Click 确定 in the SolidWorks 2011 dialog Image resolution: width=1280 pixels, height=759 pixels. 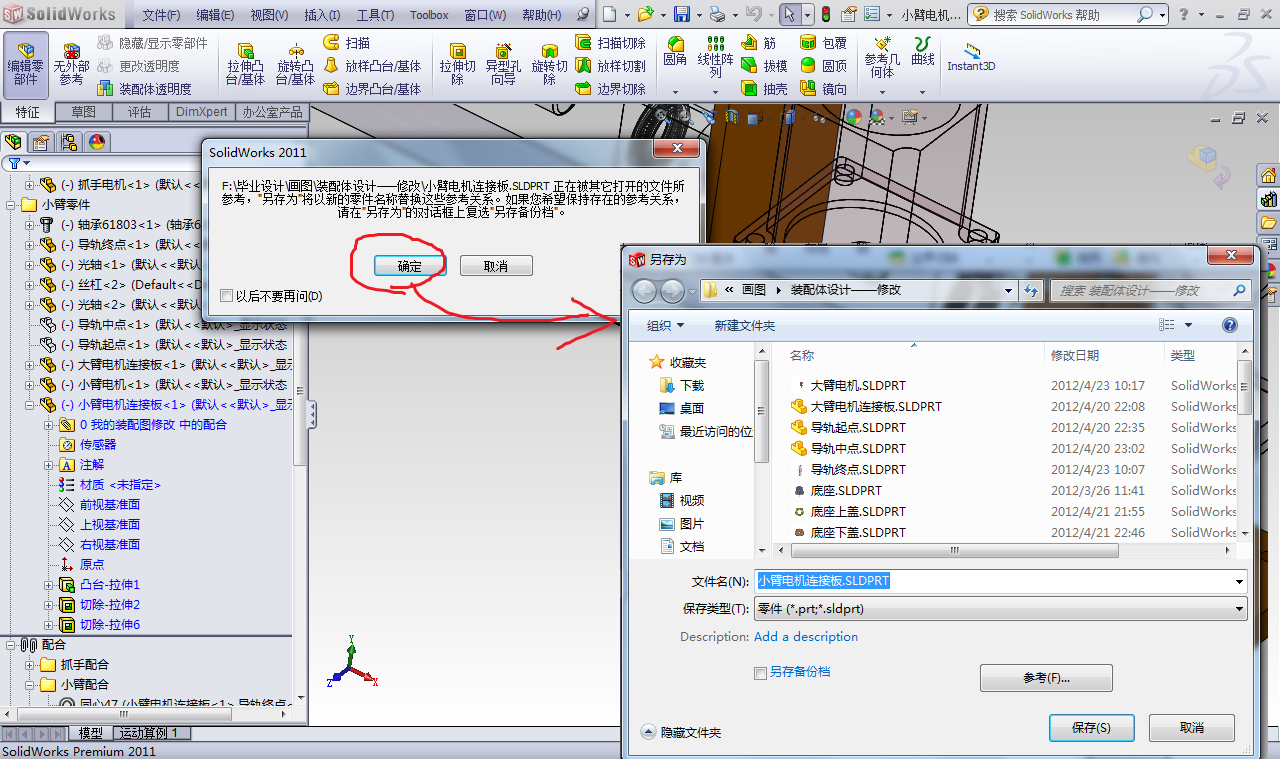410,266
